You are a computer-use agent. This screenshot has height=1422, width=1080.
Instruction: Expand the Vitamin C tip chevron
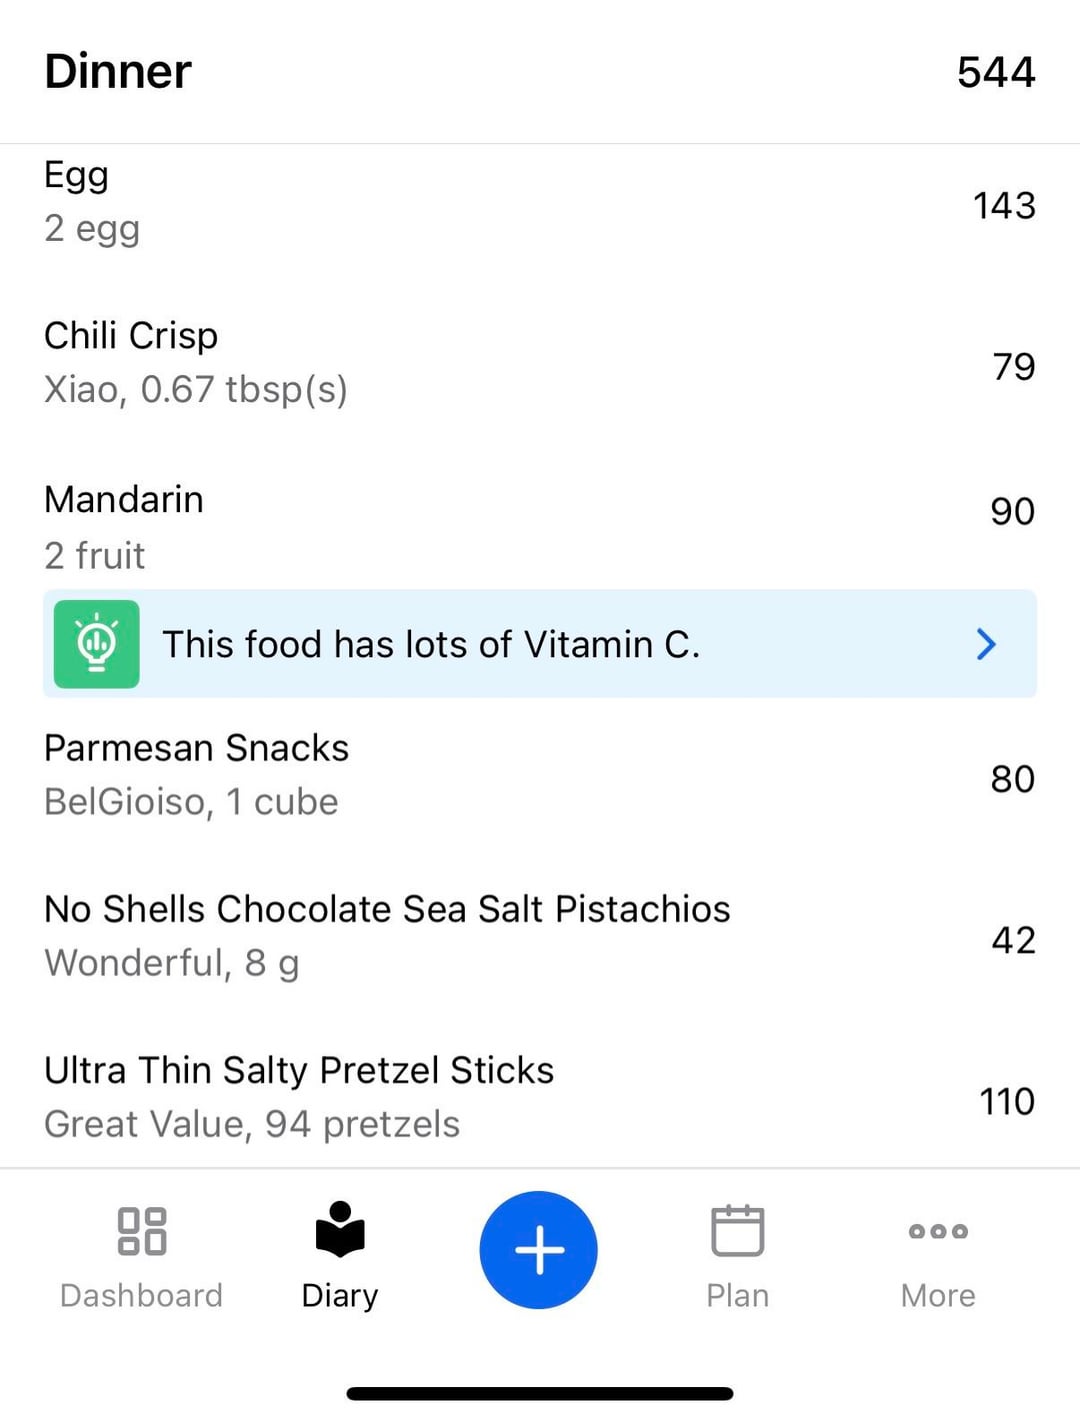click(x=986, y=644)
